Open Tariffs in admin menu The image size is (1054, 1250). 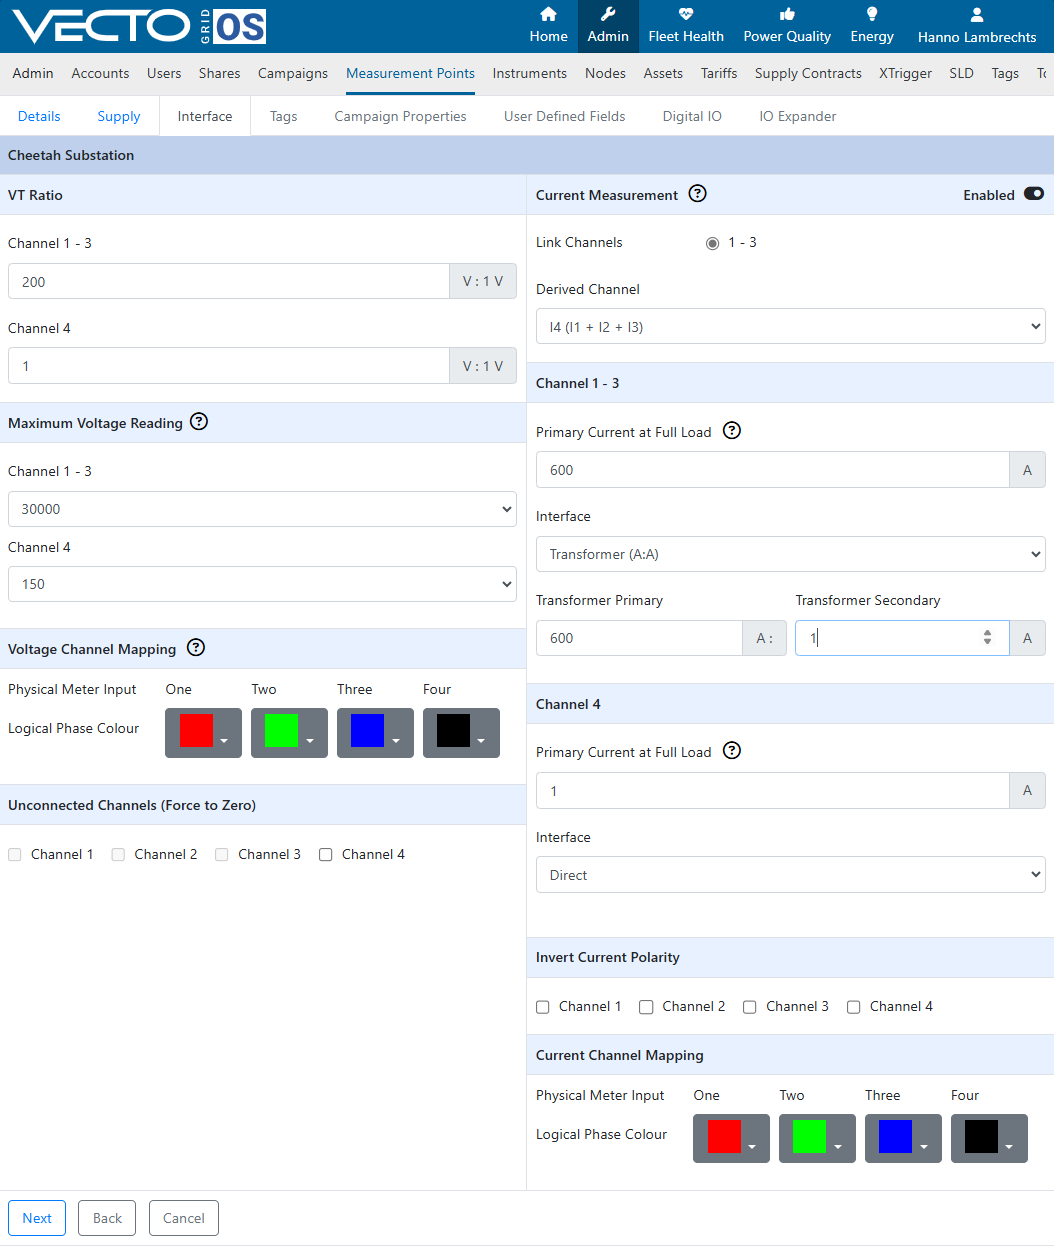719,73
